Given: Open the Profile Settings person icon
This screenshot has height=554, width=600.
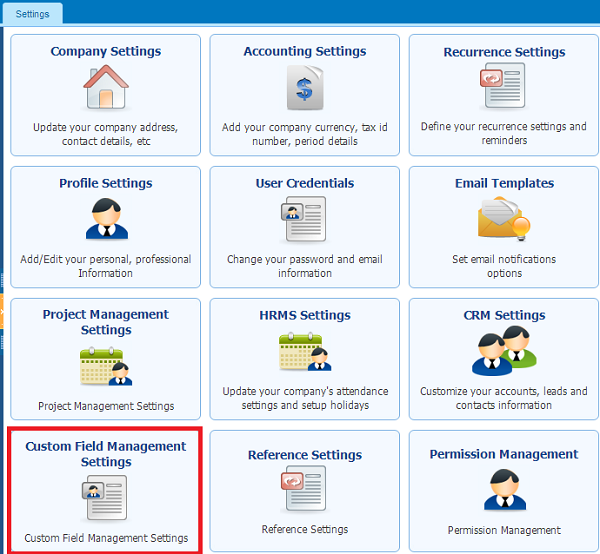Looking at the screenshot, I should tap(107, 219).
